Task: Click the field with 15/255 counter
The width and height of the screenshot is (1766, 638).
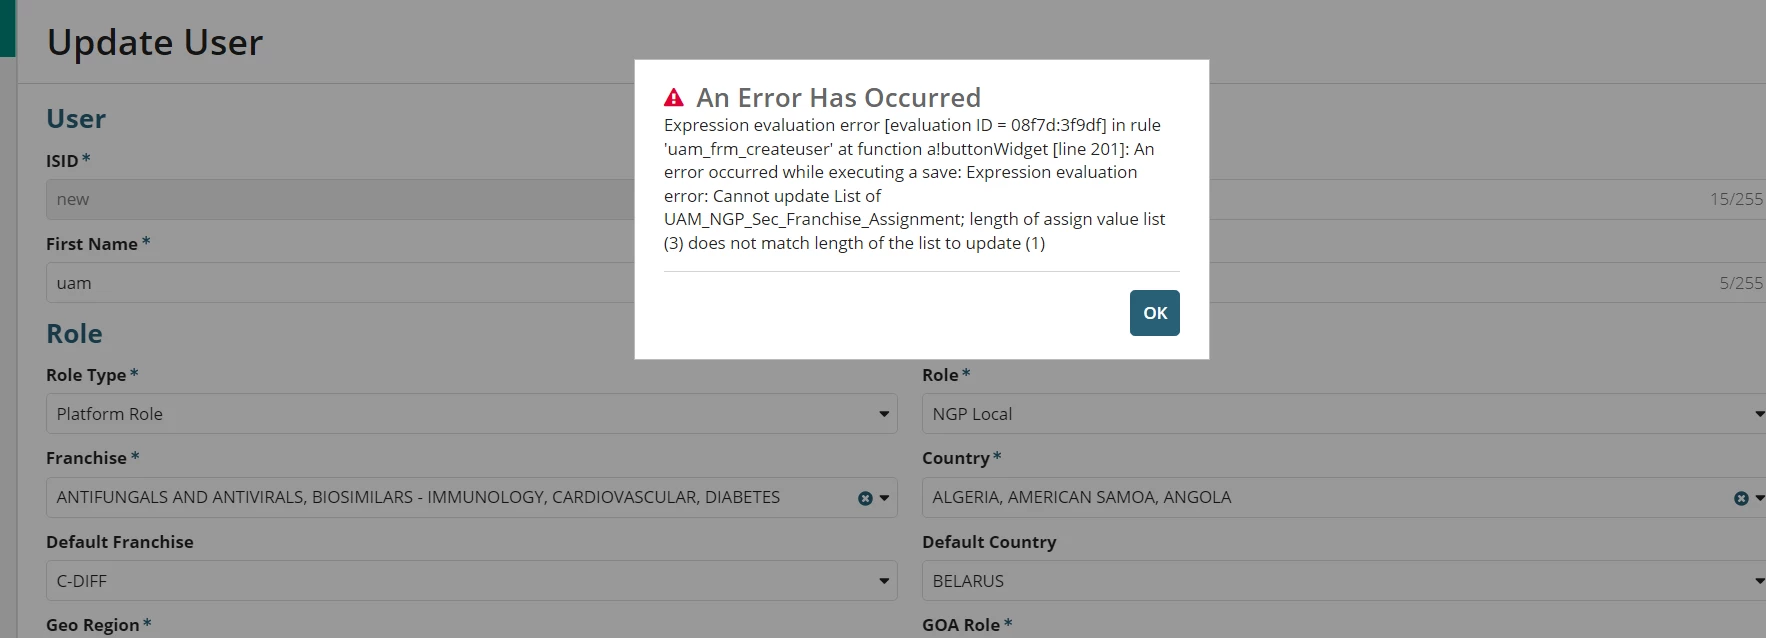Action: [1487, 200]
